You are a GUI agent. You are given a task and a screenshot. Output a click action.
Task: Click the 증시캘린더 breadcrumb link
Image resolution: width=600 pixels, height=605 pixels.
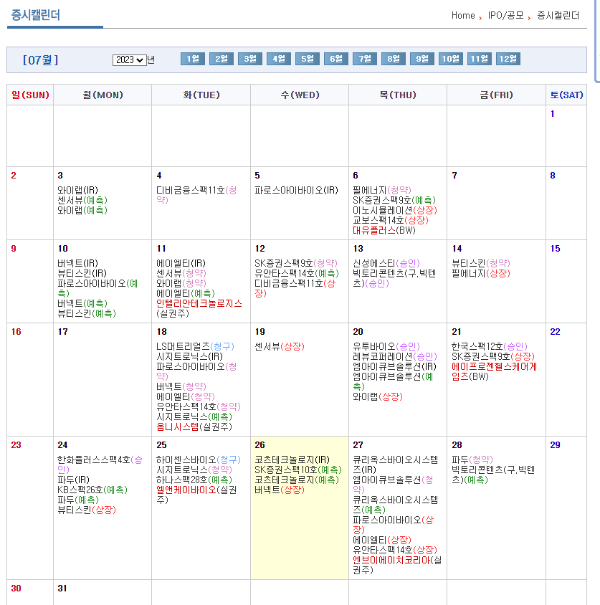click(558, 15)
